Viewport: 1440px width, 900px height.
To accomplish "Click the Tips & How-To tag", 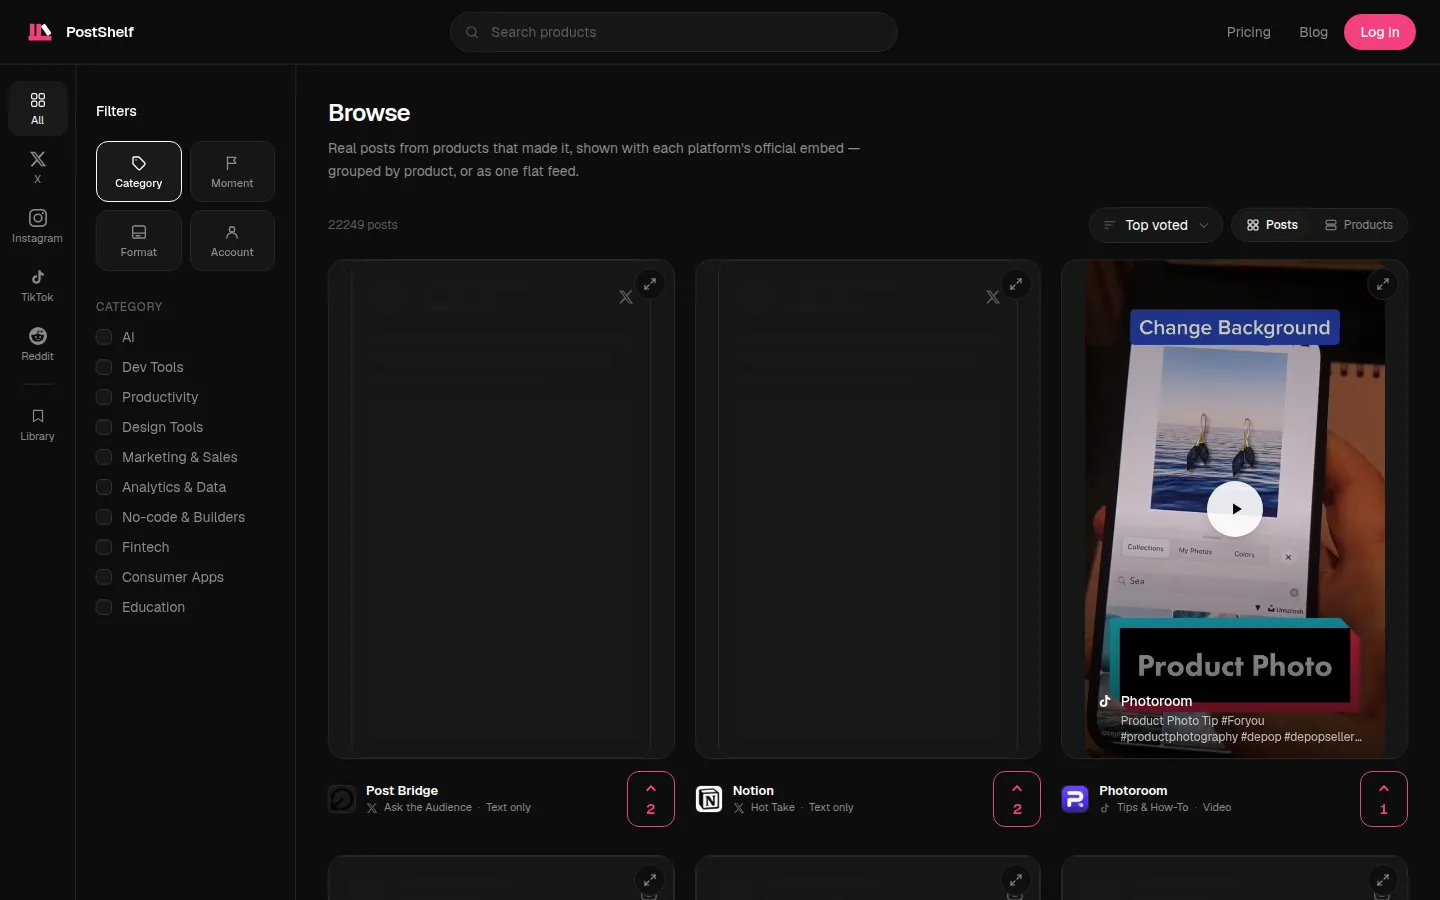I will [1153, 807].
